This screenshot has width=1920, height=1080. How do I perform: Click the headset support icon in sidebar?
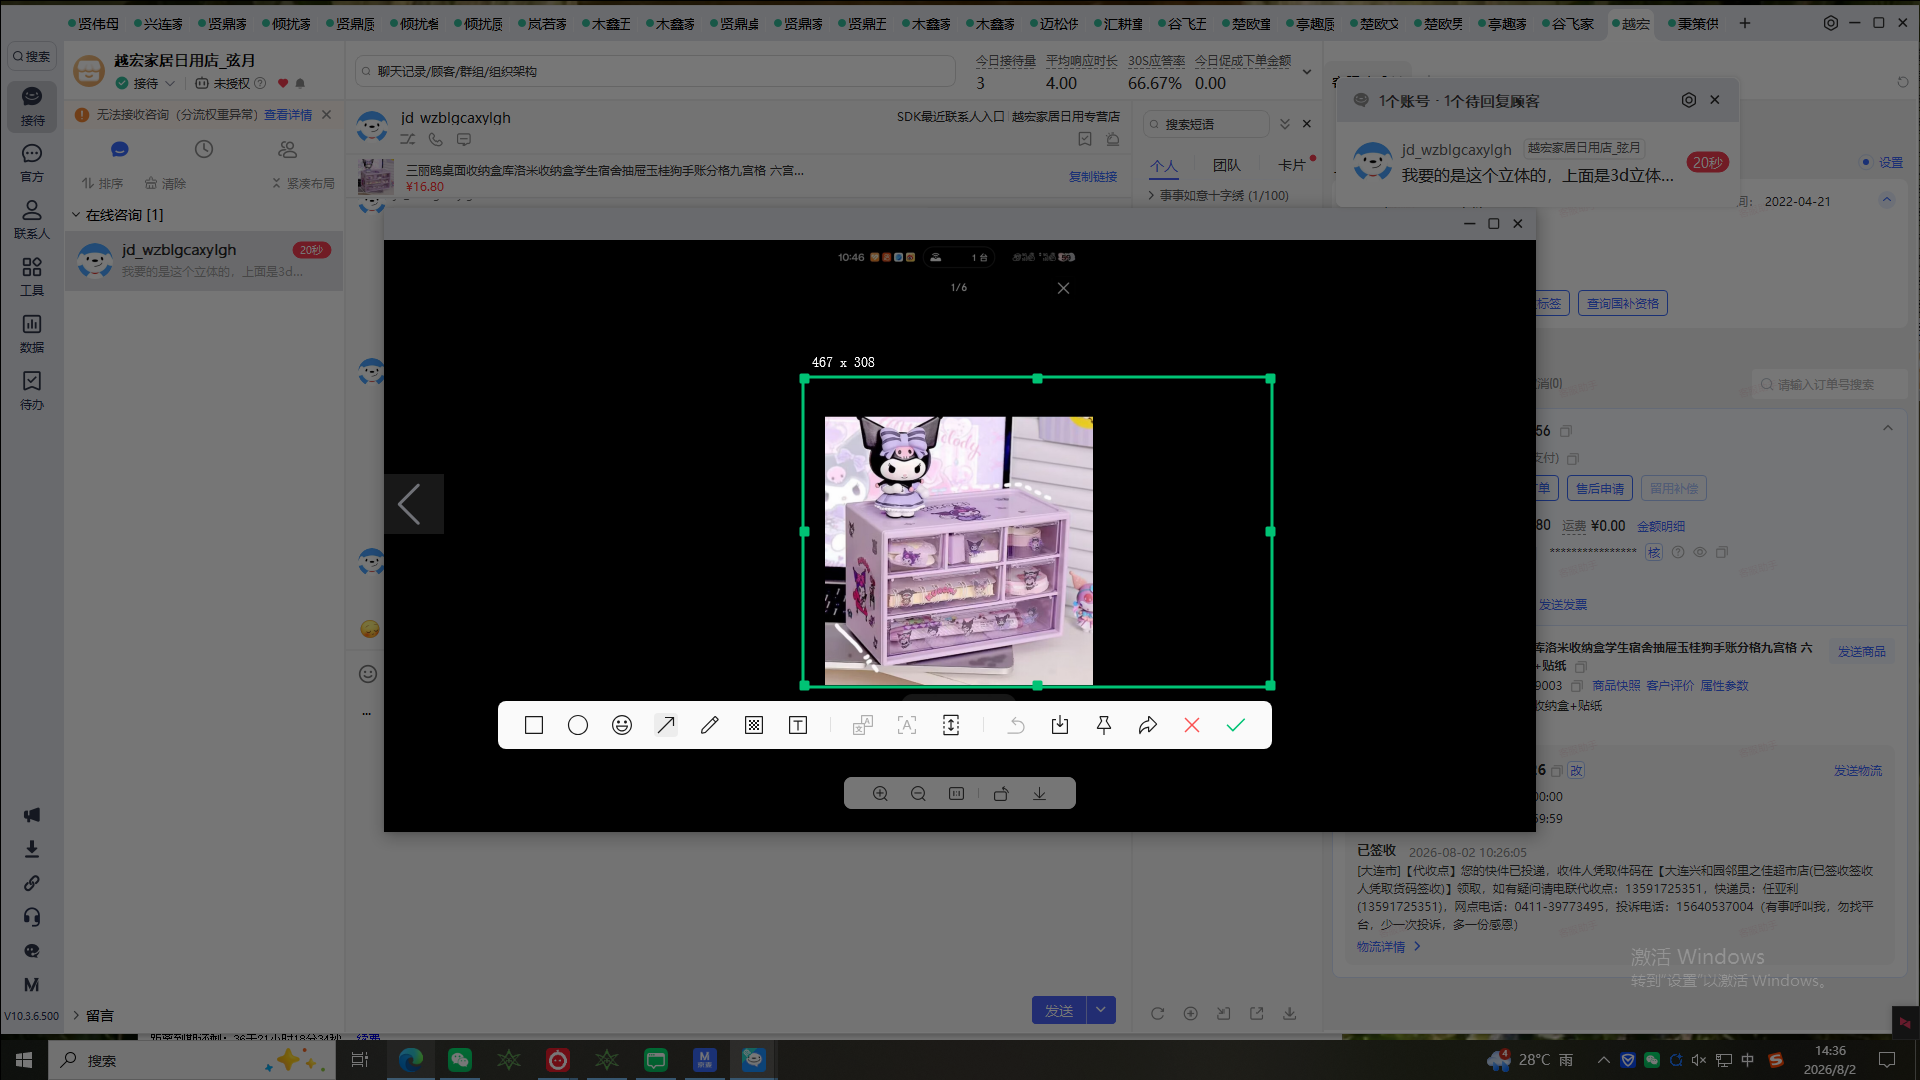click(32, 917)
